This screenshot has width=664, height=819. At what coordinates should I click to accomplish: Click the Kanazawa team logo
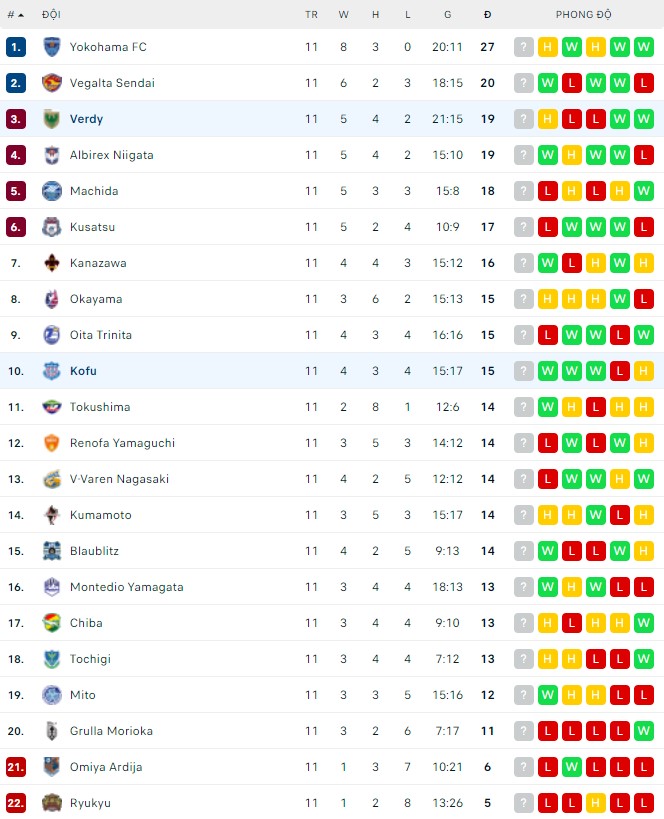(52, 263)
